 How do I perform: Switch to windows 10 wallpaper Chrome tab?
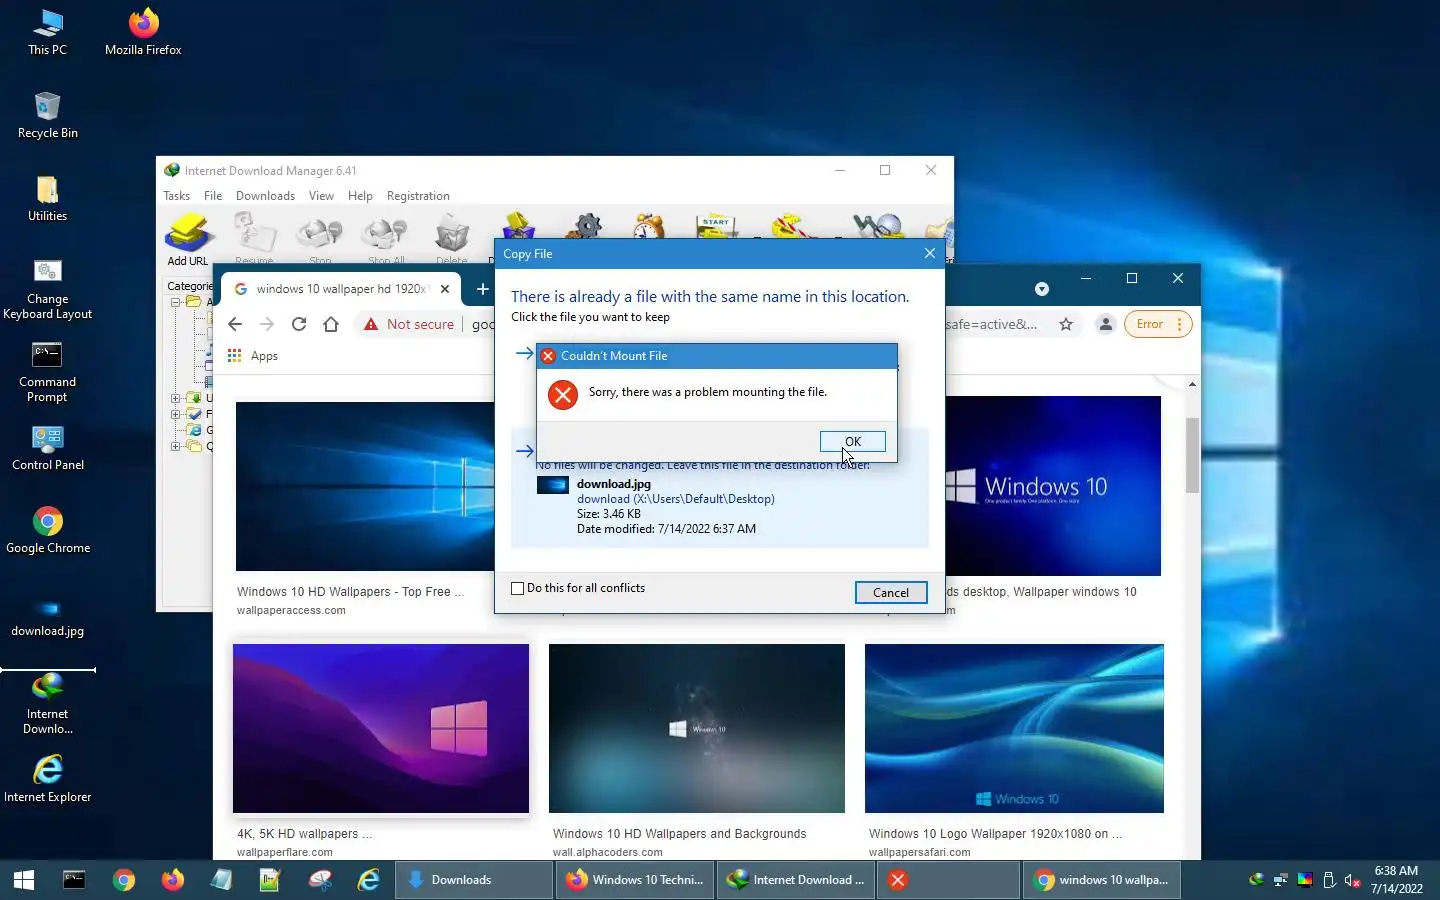[x=341, y=289]
